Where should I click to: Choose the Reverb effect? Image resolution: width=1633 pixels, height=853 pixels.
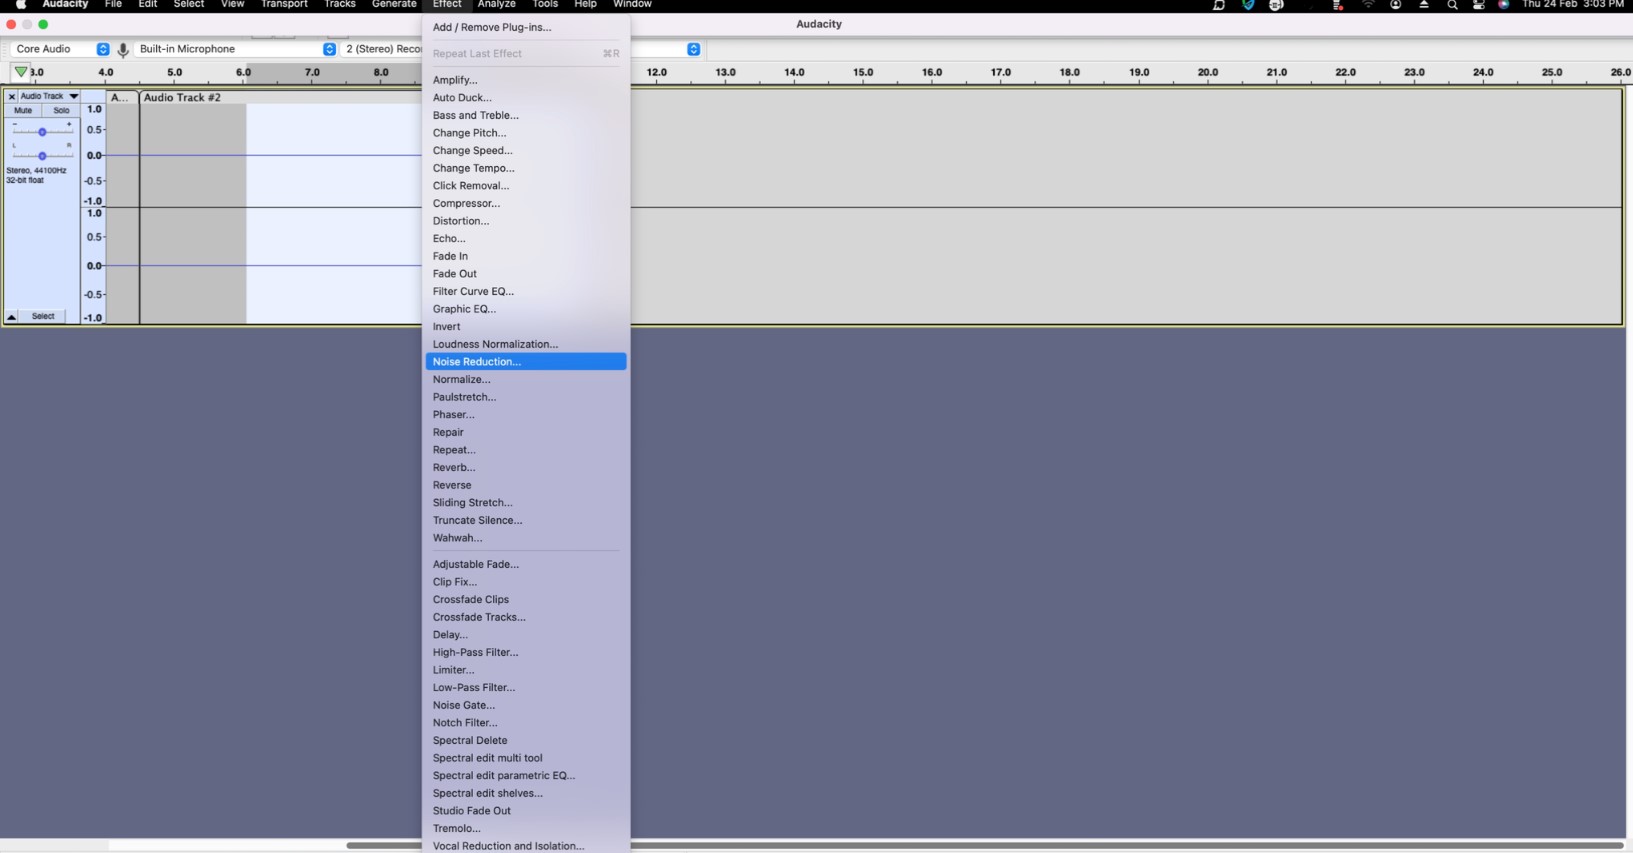coord(526,468)
